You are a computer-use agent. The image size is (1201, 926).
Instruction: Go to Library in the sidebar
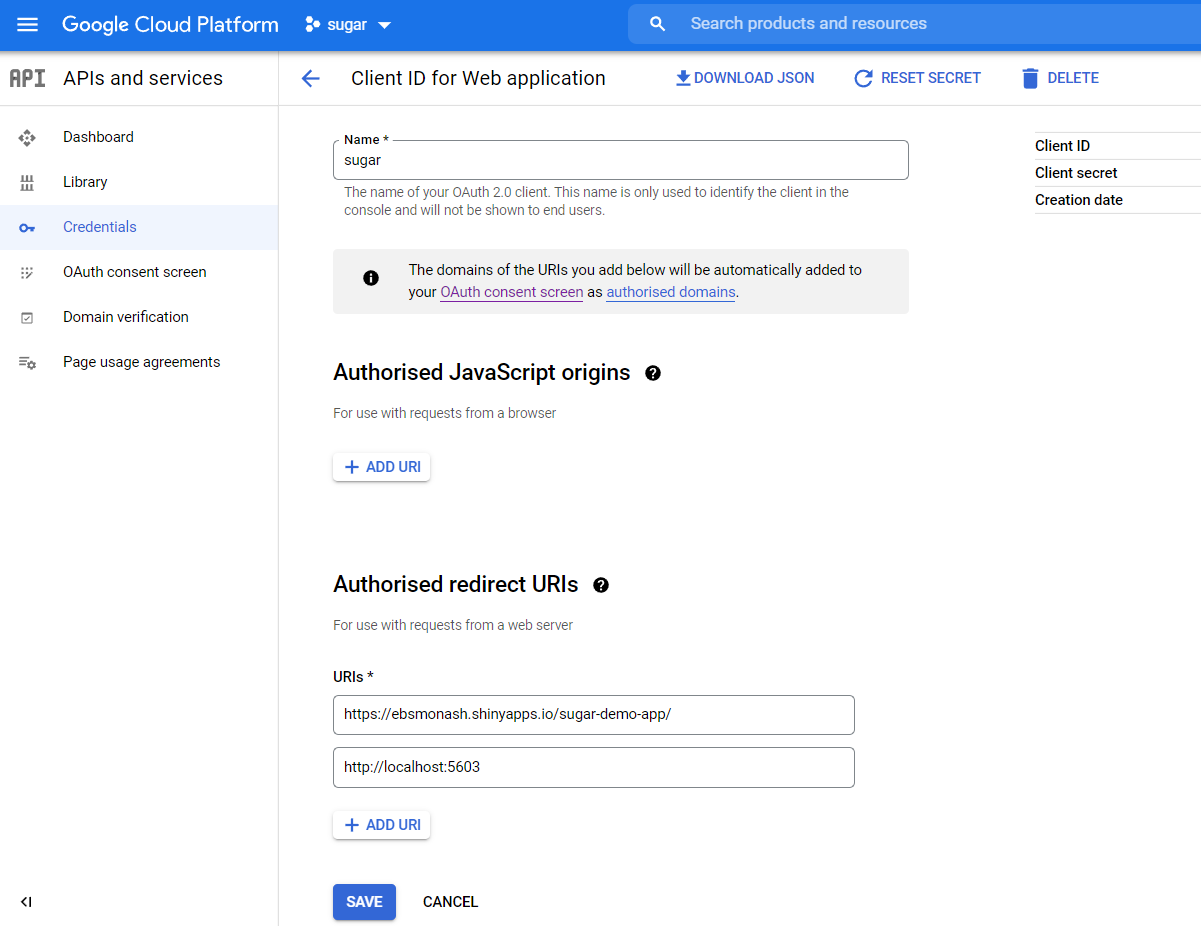(x=85, y=182)
